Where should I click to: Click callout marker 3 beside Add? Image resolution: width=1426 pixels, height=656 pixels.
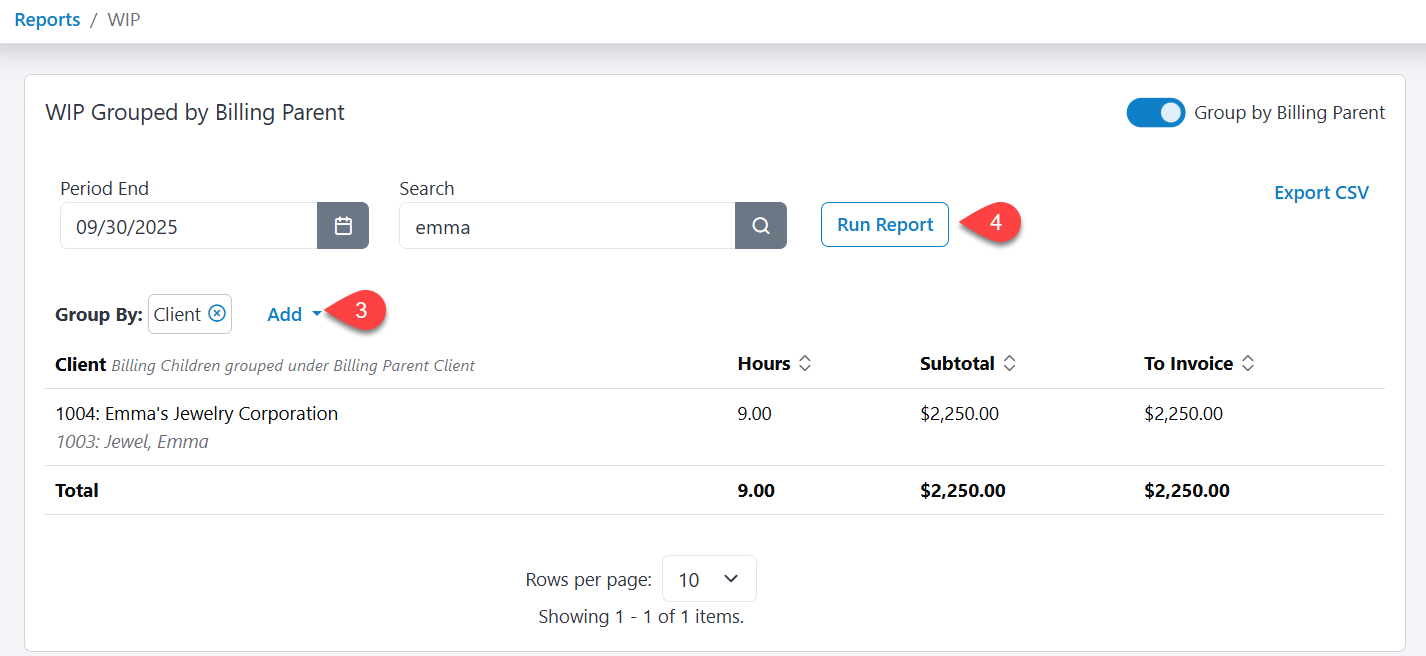(356, 311)
